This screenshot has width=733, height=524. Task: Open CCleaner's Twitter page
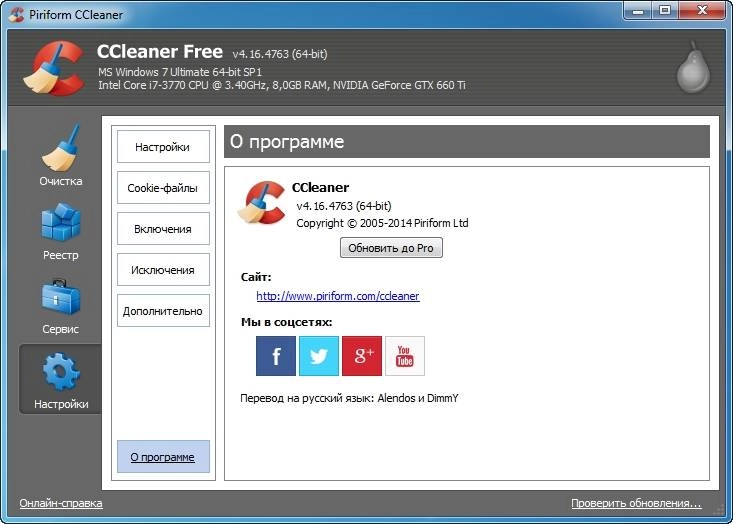319,356
